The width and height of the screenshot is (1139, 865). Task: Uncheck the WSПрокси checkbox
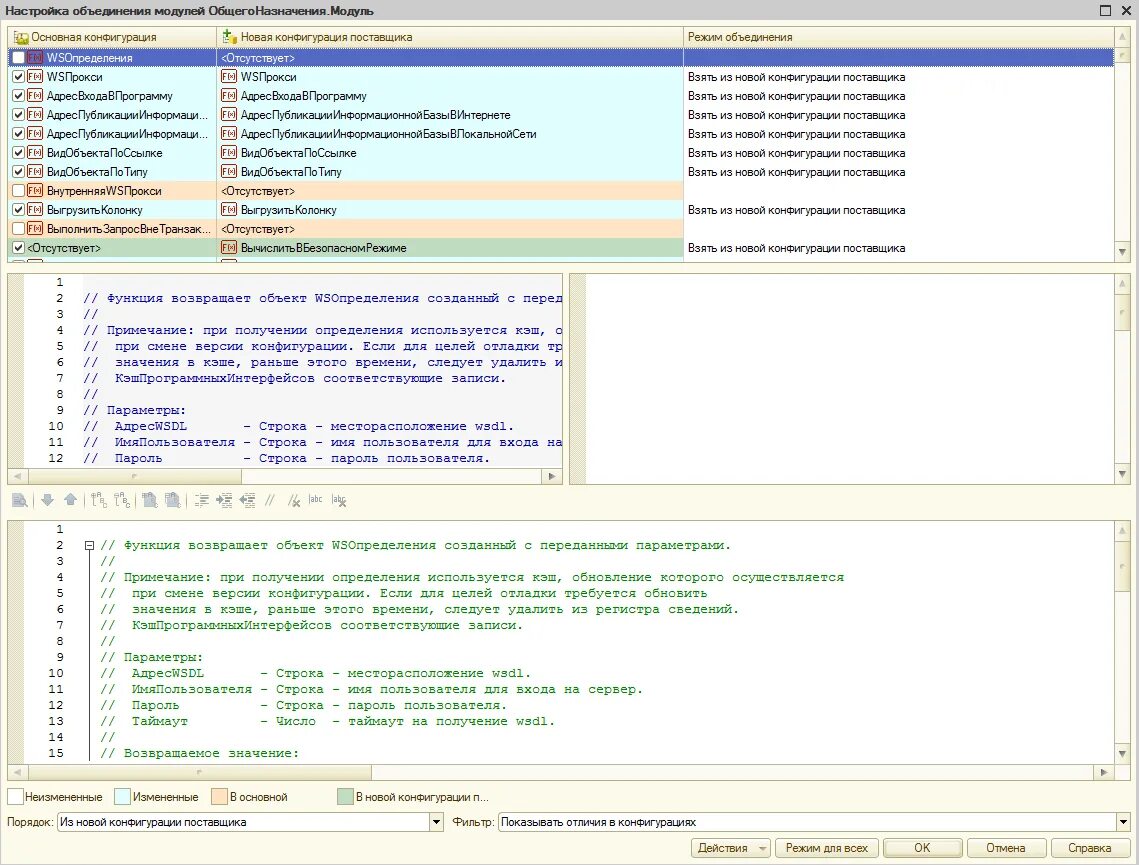click(x=18, y=76)
